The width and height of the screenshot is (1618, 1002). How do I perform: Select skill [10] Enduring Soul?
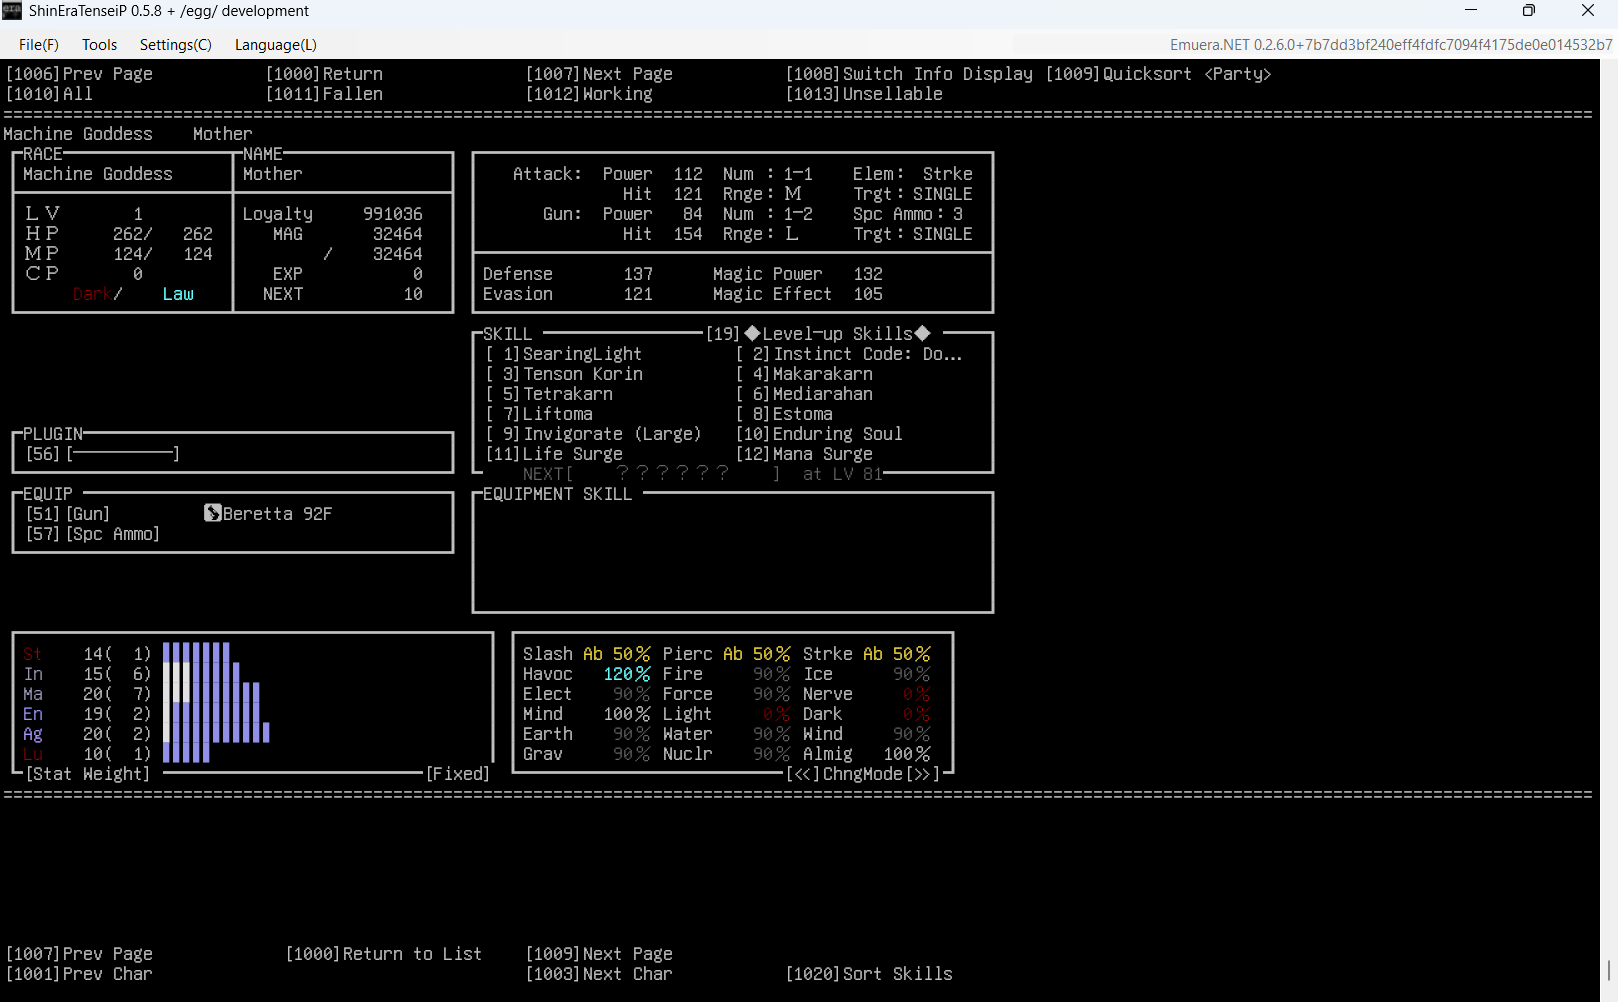click(x=819, y=434)
